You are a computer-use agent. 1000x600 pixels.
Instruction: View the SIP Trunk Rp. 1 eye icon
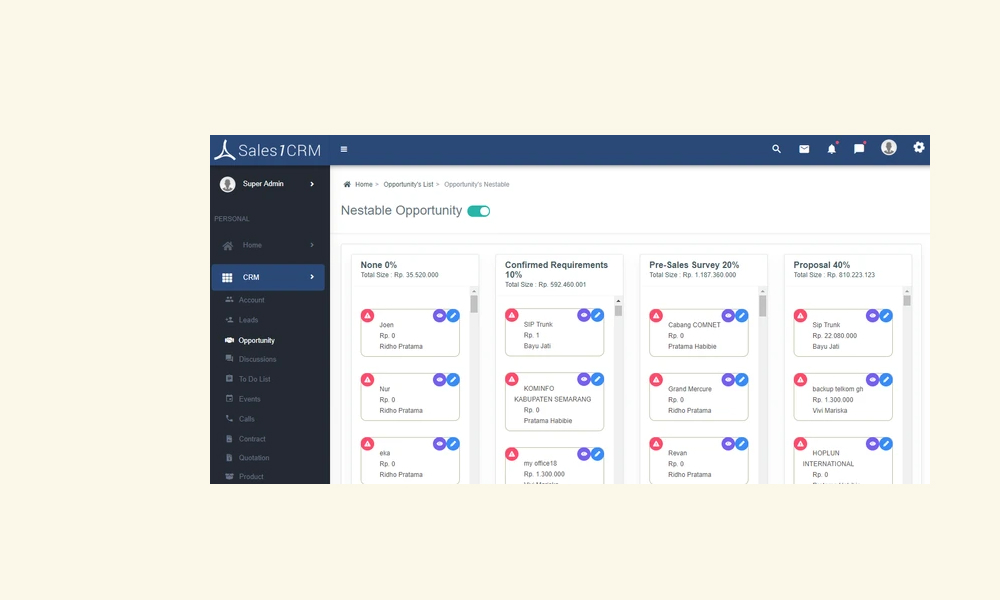click(584, 315)
